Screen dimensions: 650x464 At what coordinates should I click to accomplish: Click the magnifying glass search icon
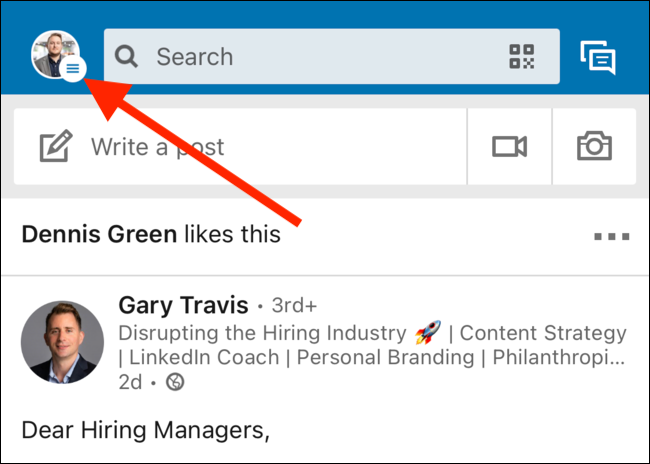(x=126, y=57)
